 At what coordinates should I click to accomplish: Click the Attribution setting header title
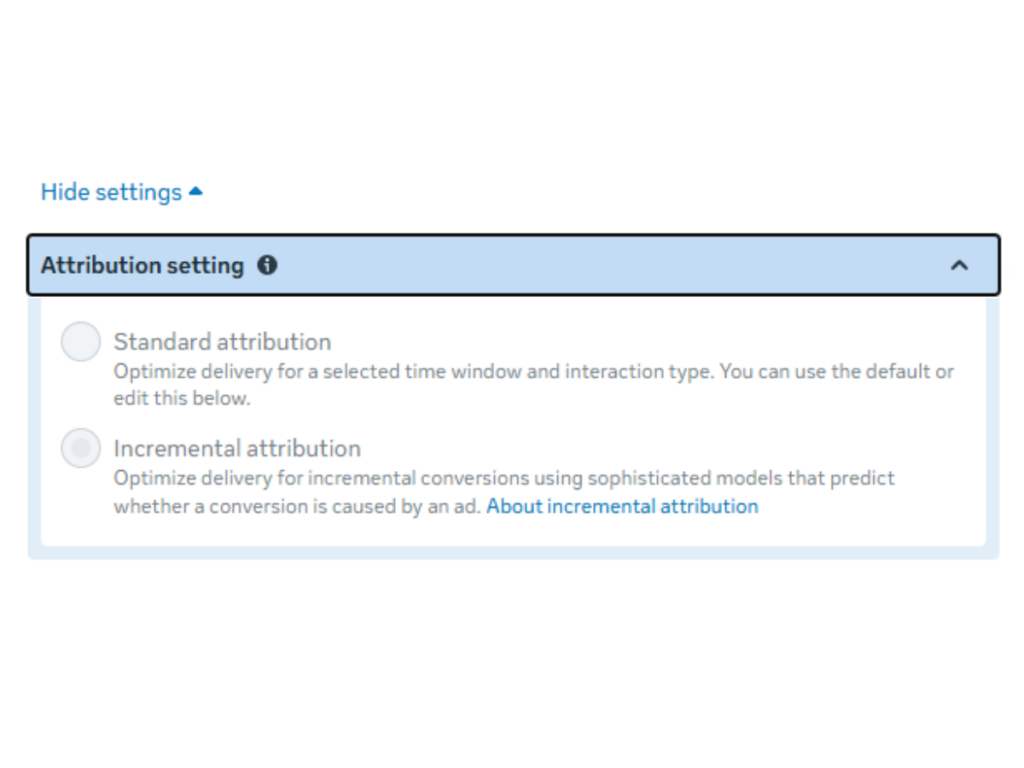(142, 265)
